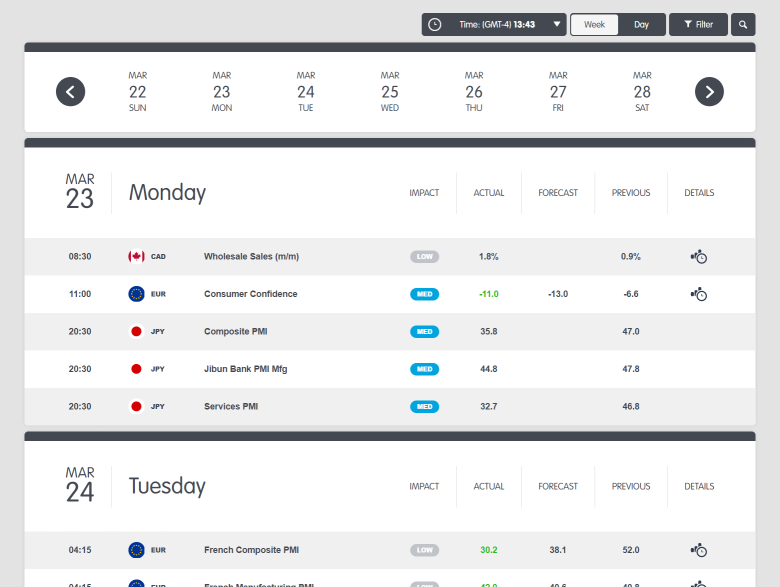Click actual value 35.8

click(488, 331)
